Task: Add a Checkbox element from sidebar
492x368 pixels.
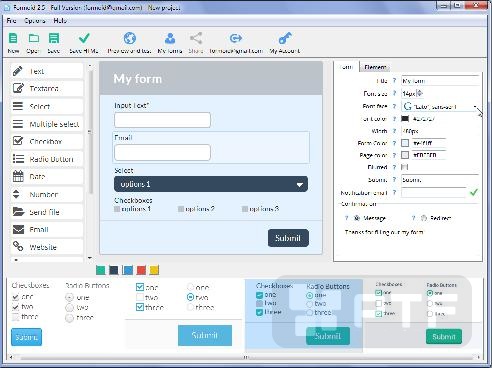Action: click(47, 141)
